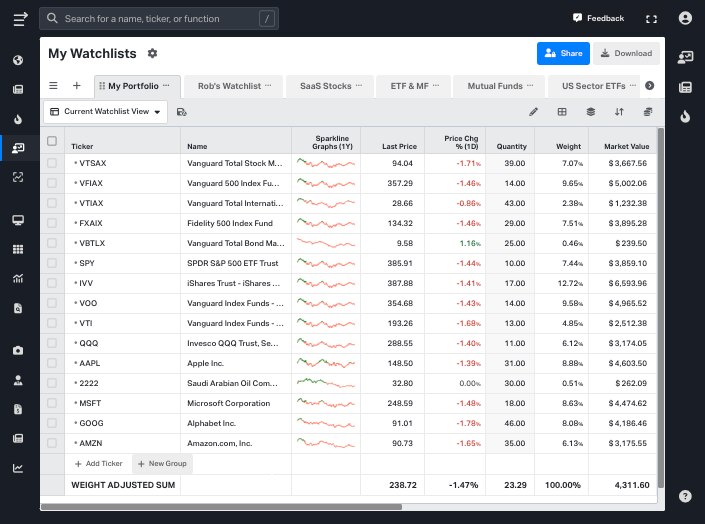Open the My Portfolio tab options menu
Screen dimensions: 705x524
click(167, 86)
